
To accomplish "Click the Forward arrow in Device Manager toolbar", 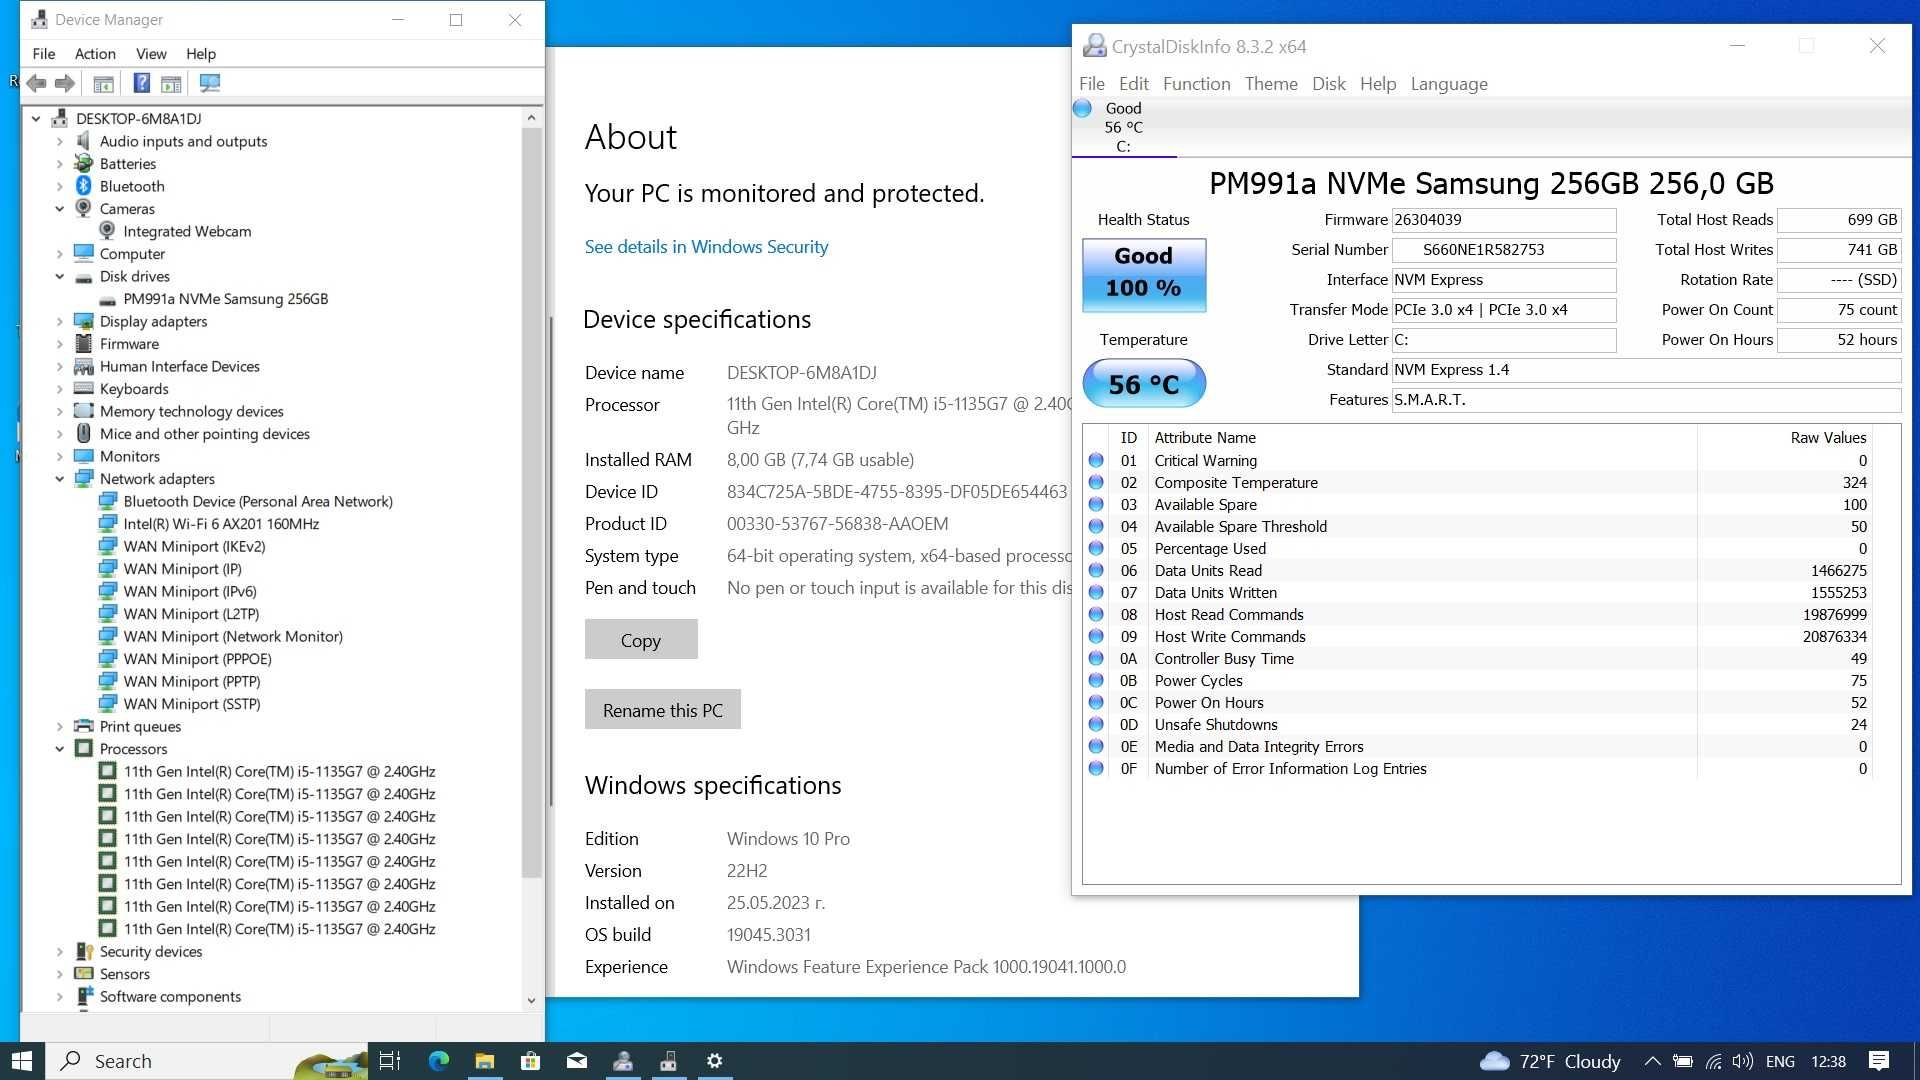I will click(65, 83).
